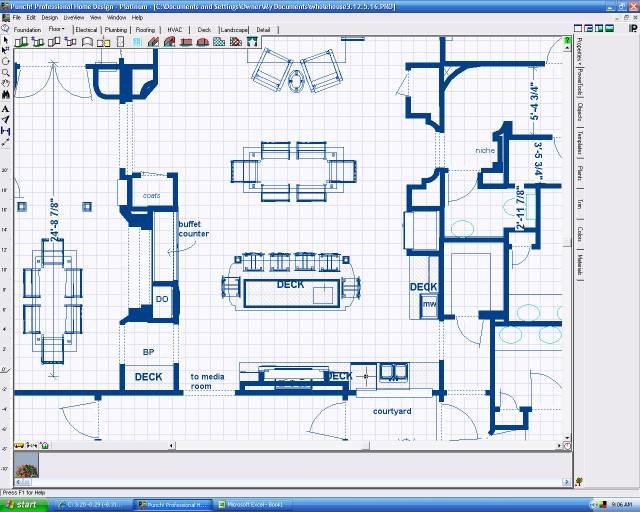640x512 pixels.
Task: Select the door tool icon
Action: (120, 42)
